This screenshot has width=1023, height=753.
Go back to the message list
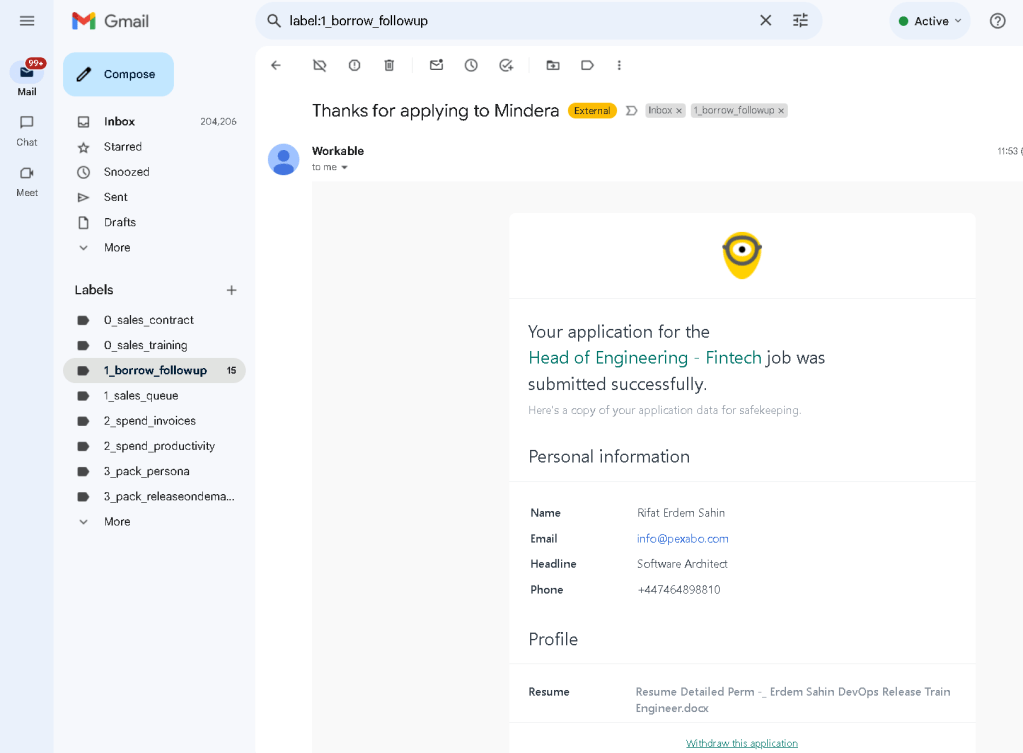point(276,65)
